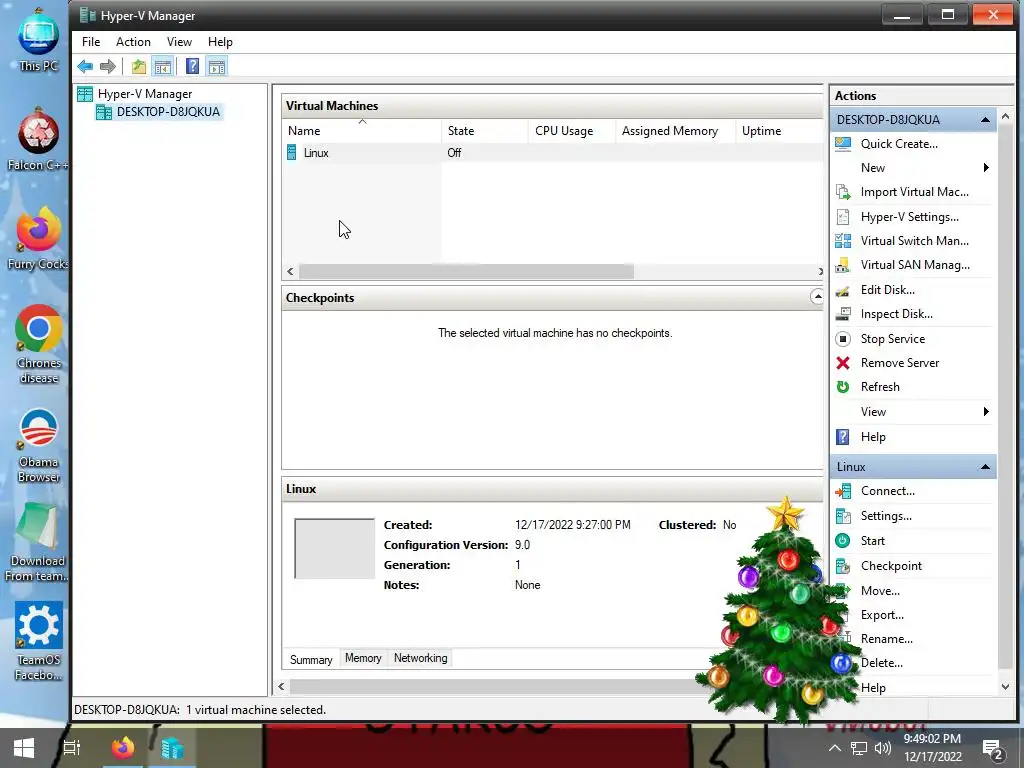Open the View menu

pos(179,42)
